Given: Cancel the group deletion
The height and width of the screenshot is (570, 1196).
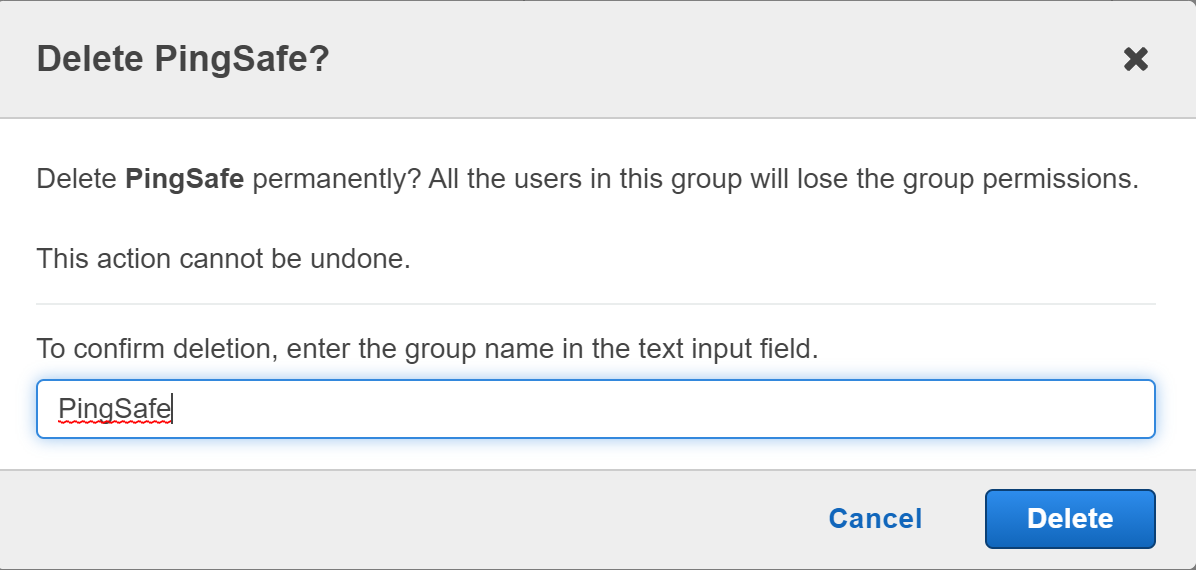Looking at the screenshot, I should coord(875,518).
